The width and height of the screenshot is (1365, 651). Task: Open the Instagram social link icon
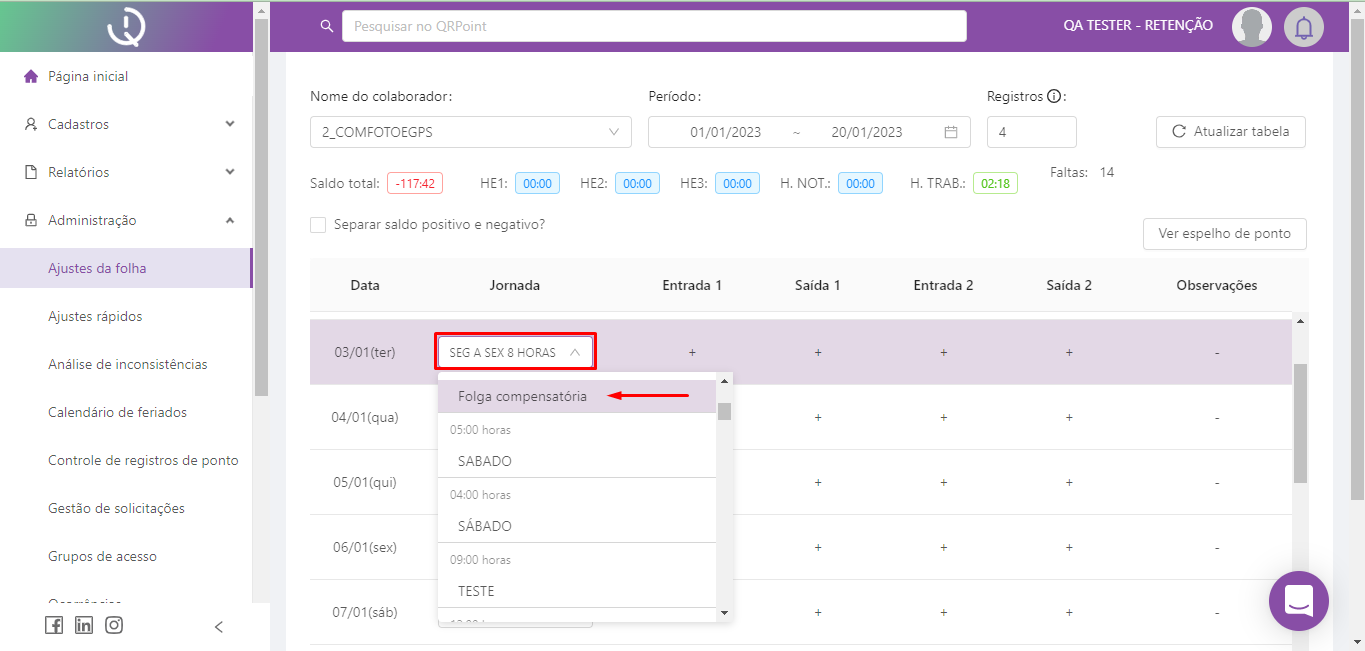click(114, 625)
